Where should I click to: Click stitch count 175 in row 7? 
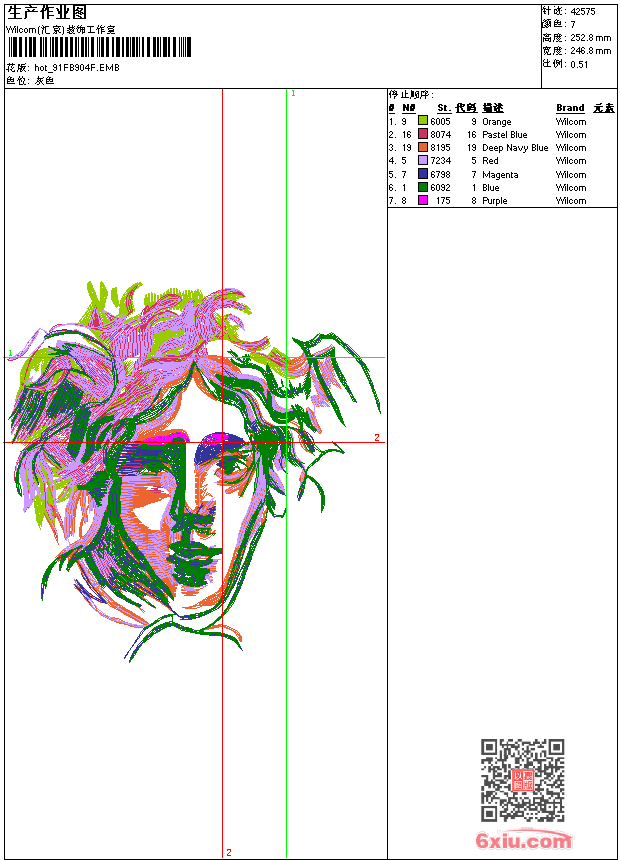443,201
